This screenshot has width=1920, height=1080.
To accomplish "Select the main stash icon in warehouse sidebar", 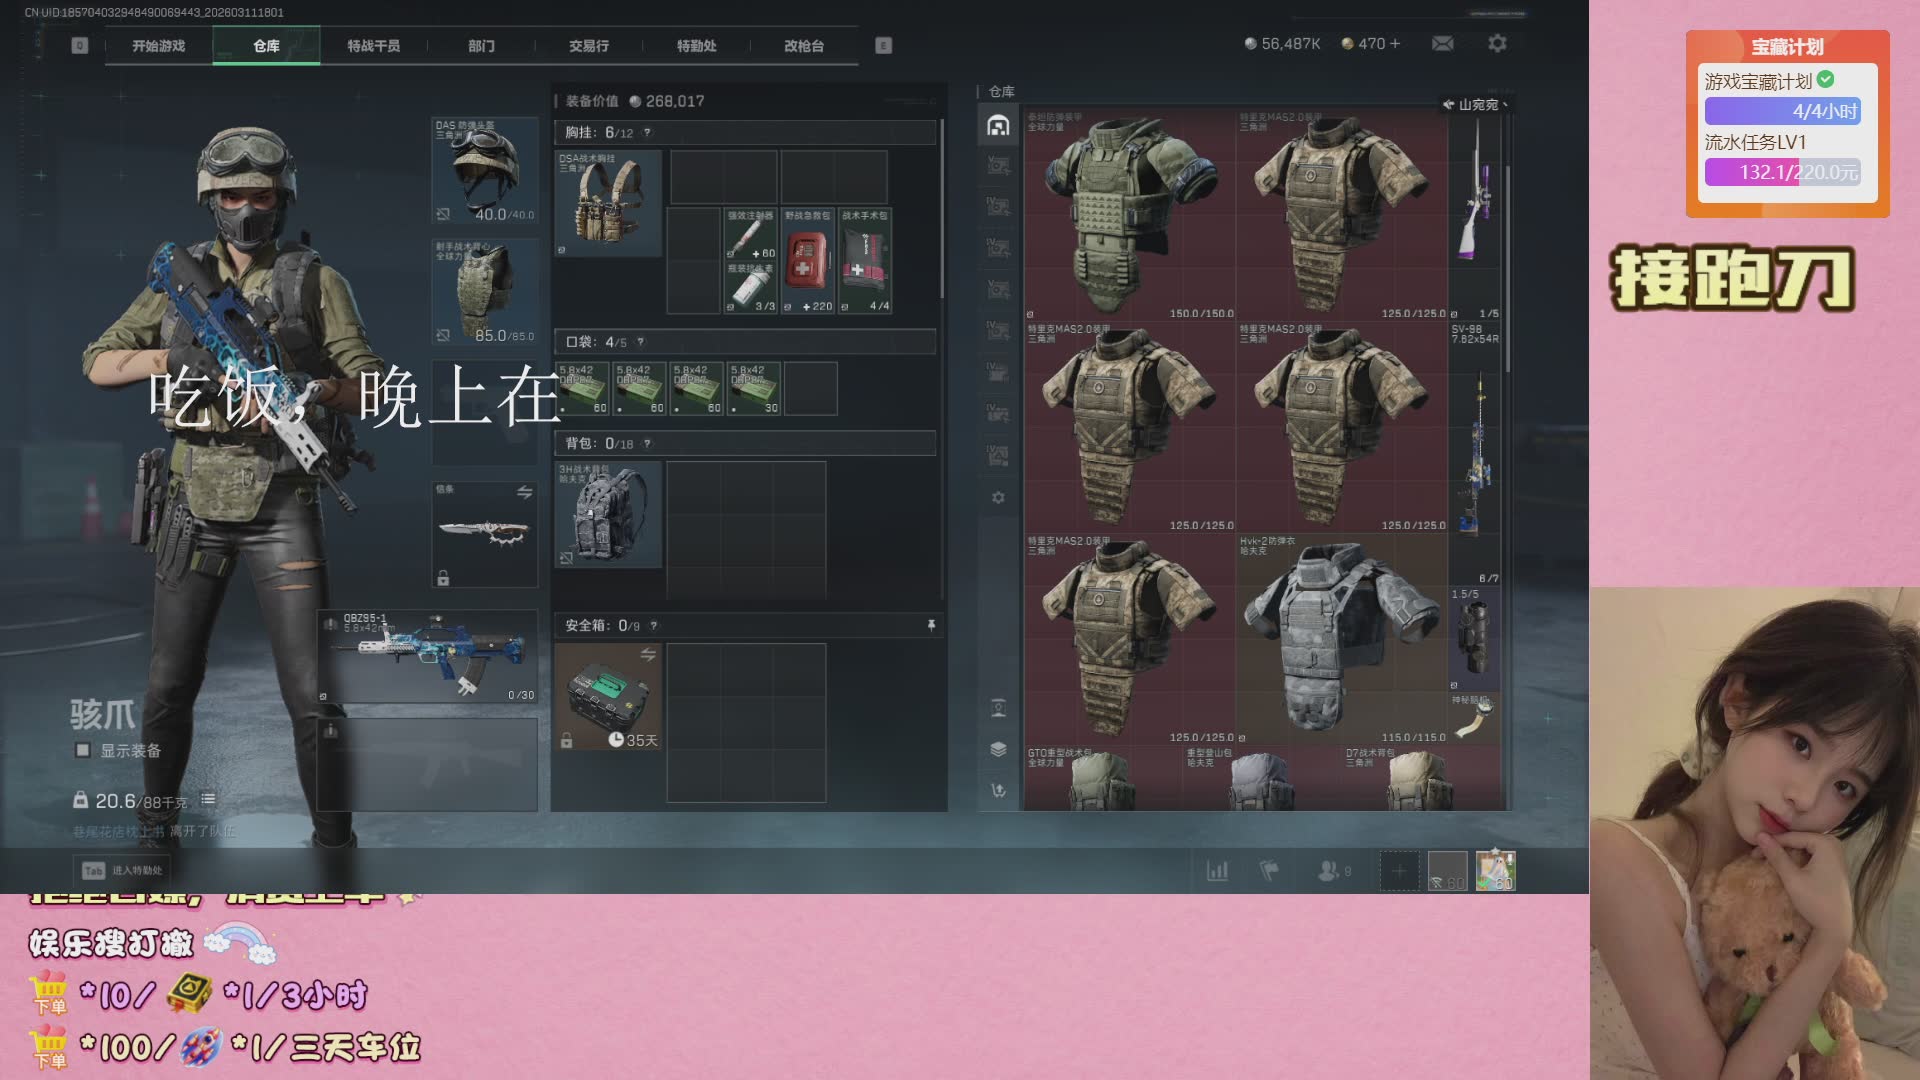I will tap(998, 126).
